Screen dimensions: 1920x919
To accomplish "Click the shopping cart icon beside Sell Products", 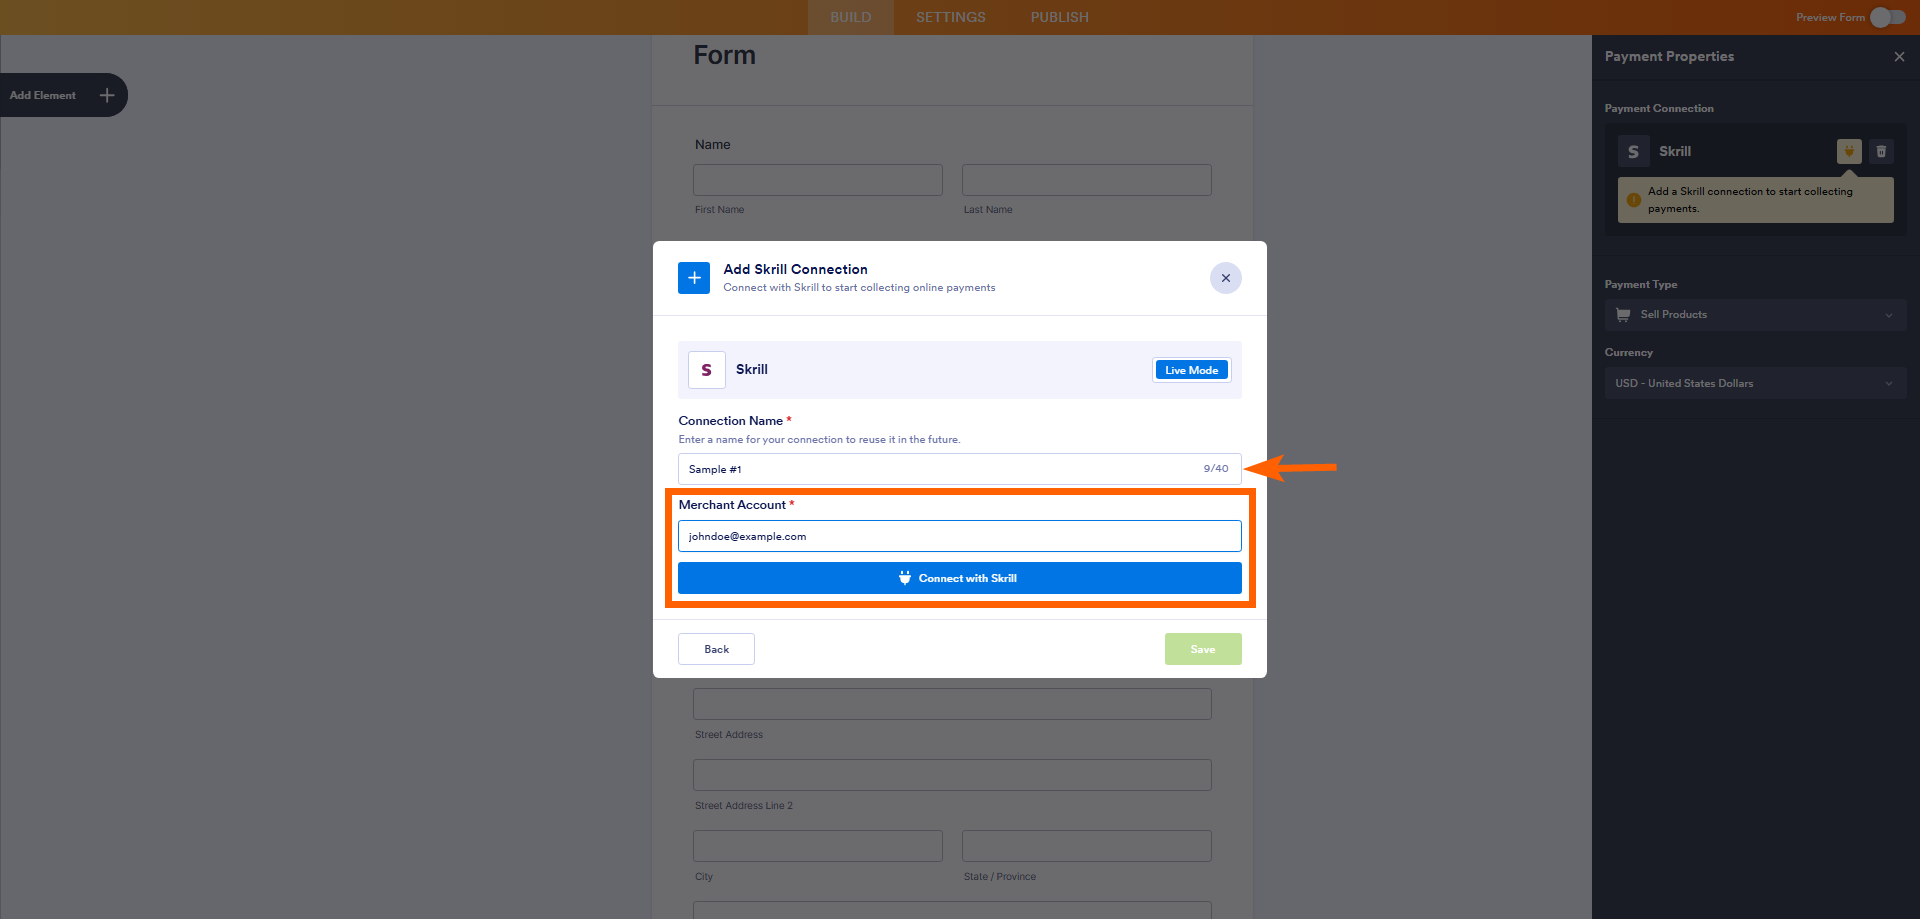I will point(1621,314).
